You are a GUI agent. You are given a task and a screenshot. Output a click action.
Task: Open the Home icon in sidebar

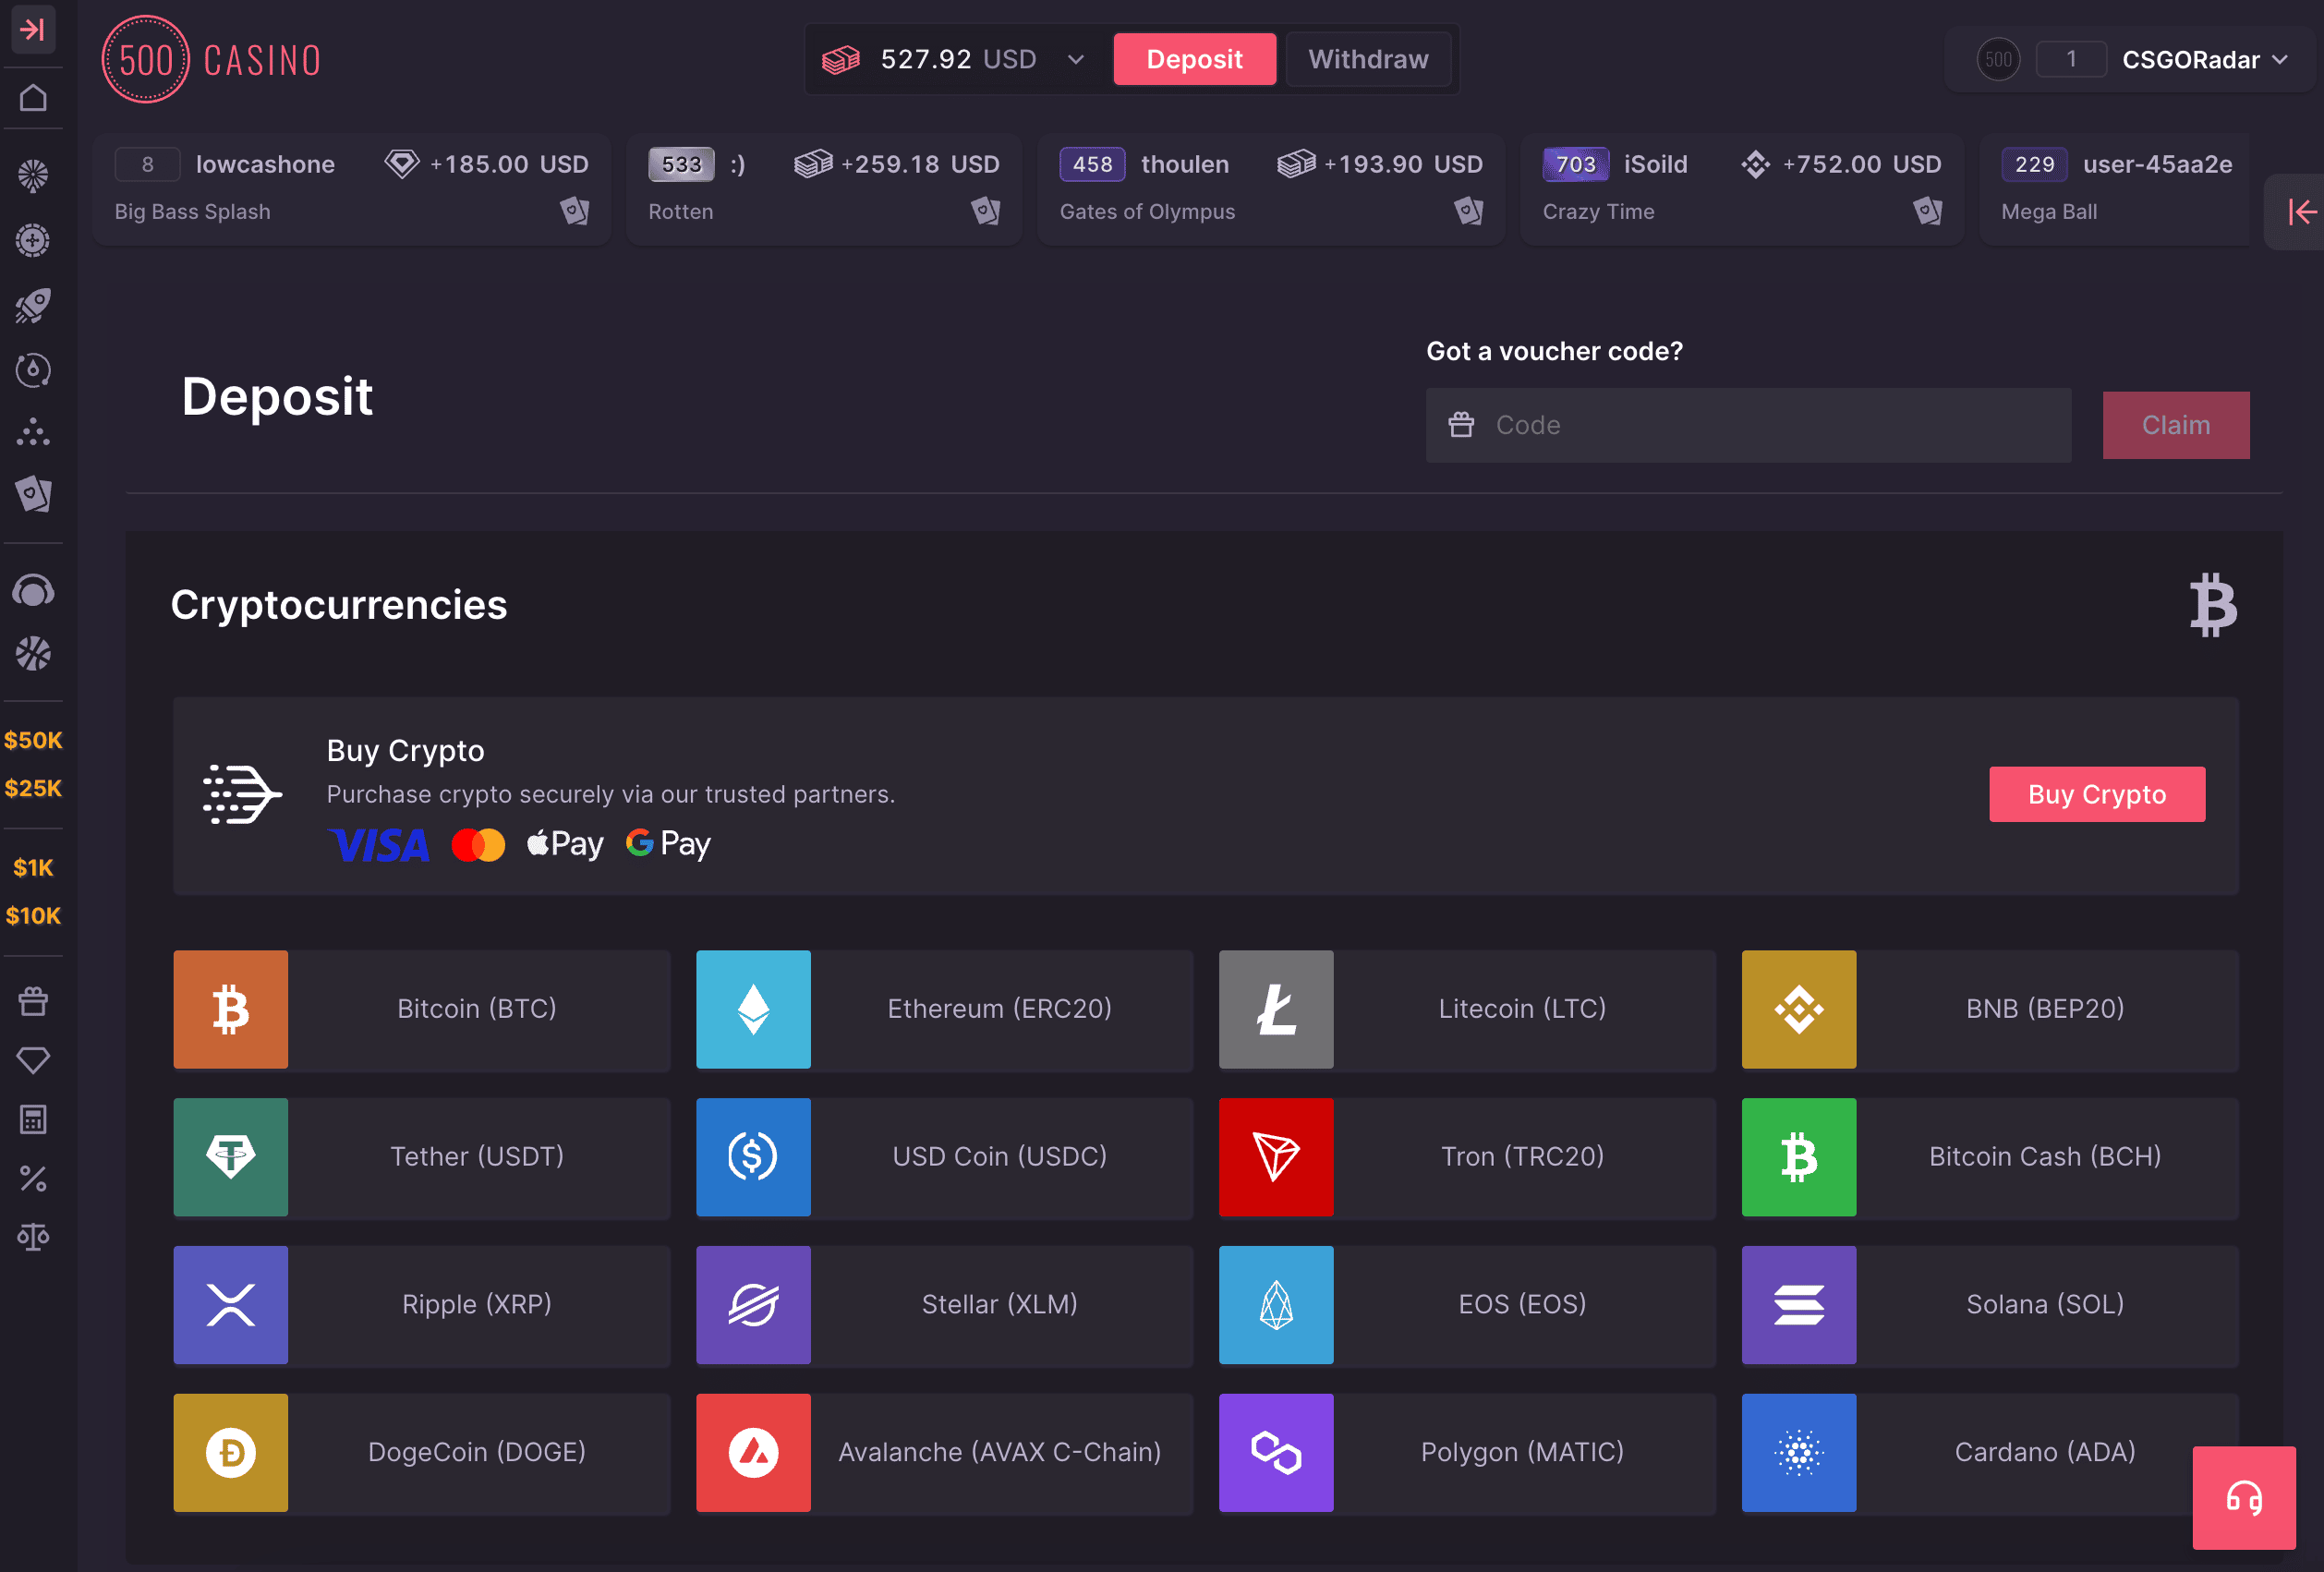point(33,98)
